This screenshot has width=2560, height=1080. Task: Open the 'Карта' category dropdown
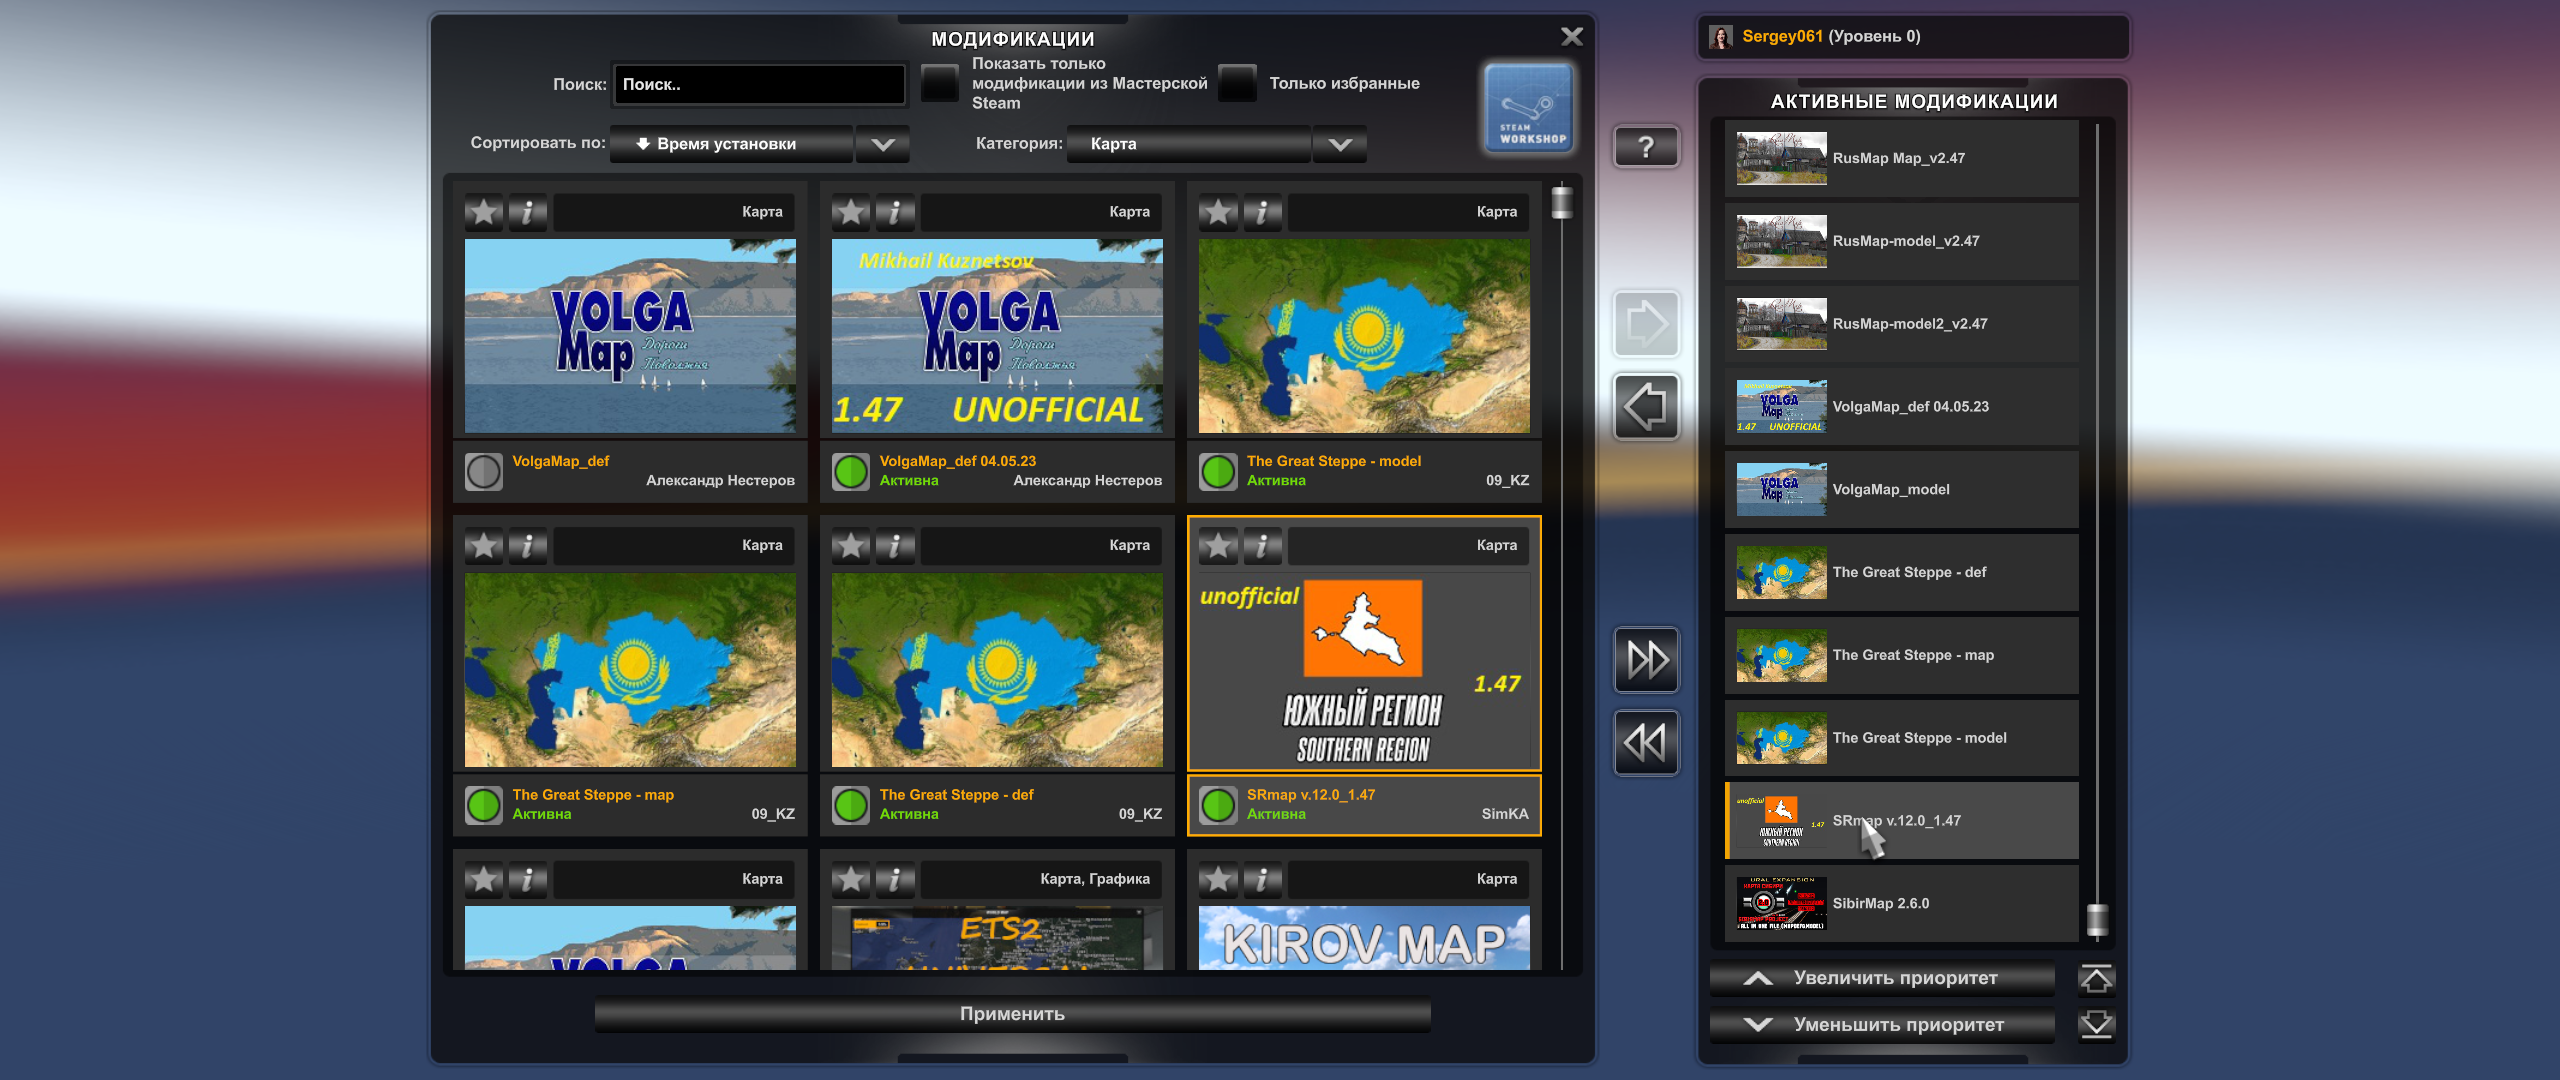[1189, 144]
